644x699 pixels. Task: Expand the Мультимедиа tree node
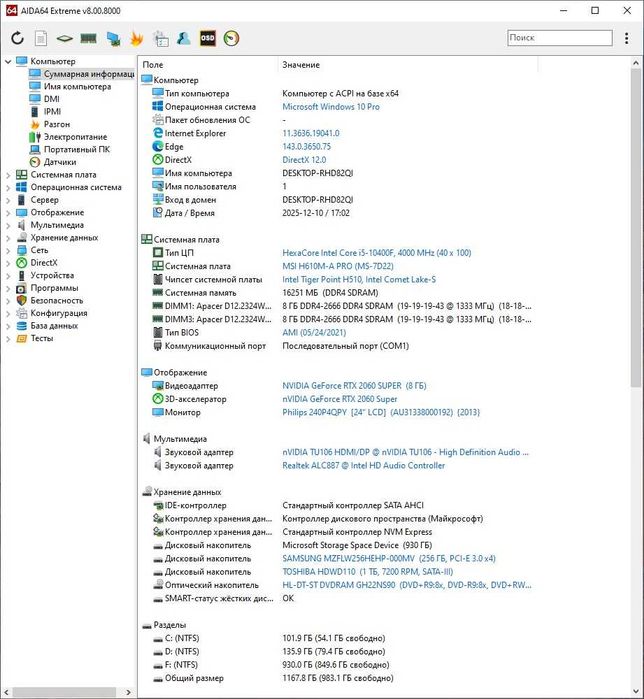pos(8,226)
